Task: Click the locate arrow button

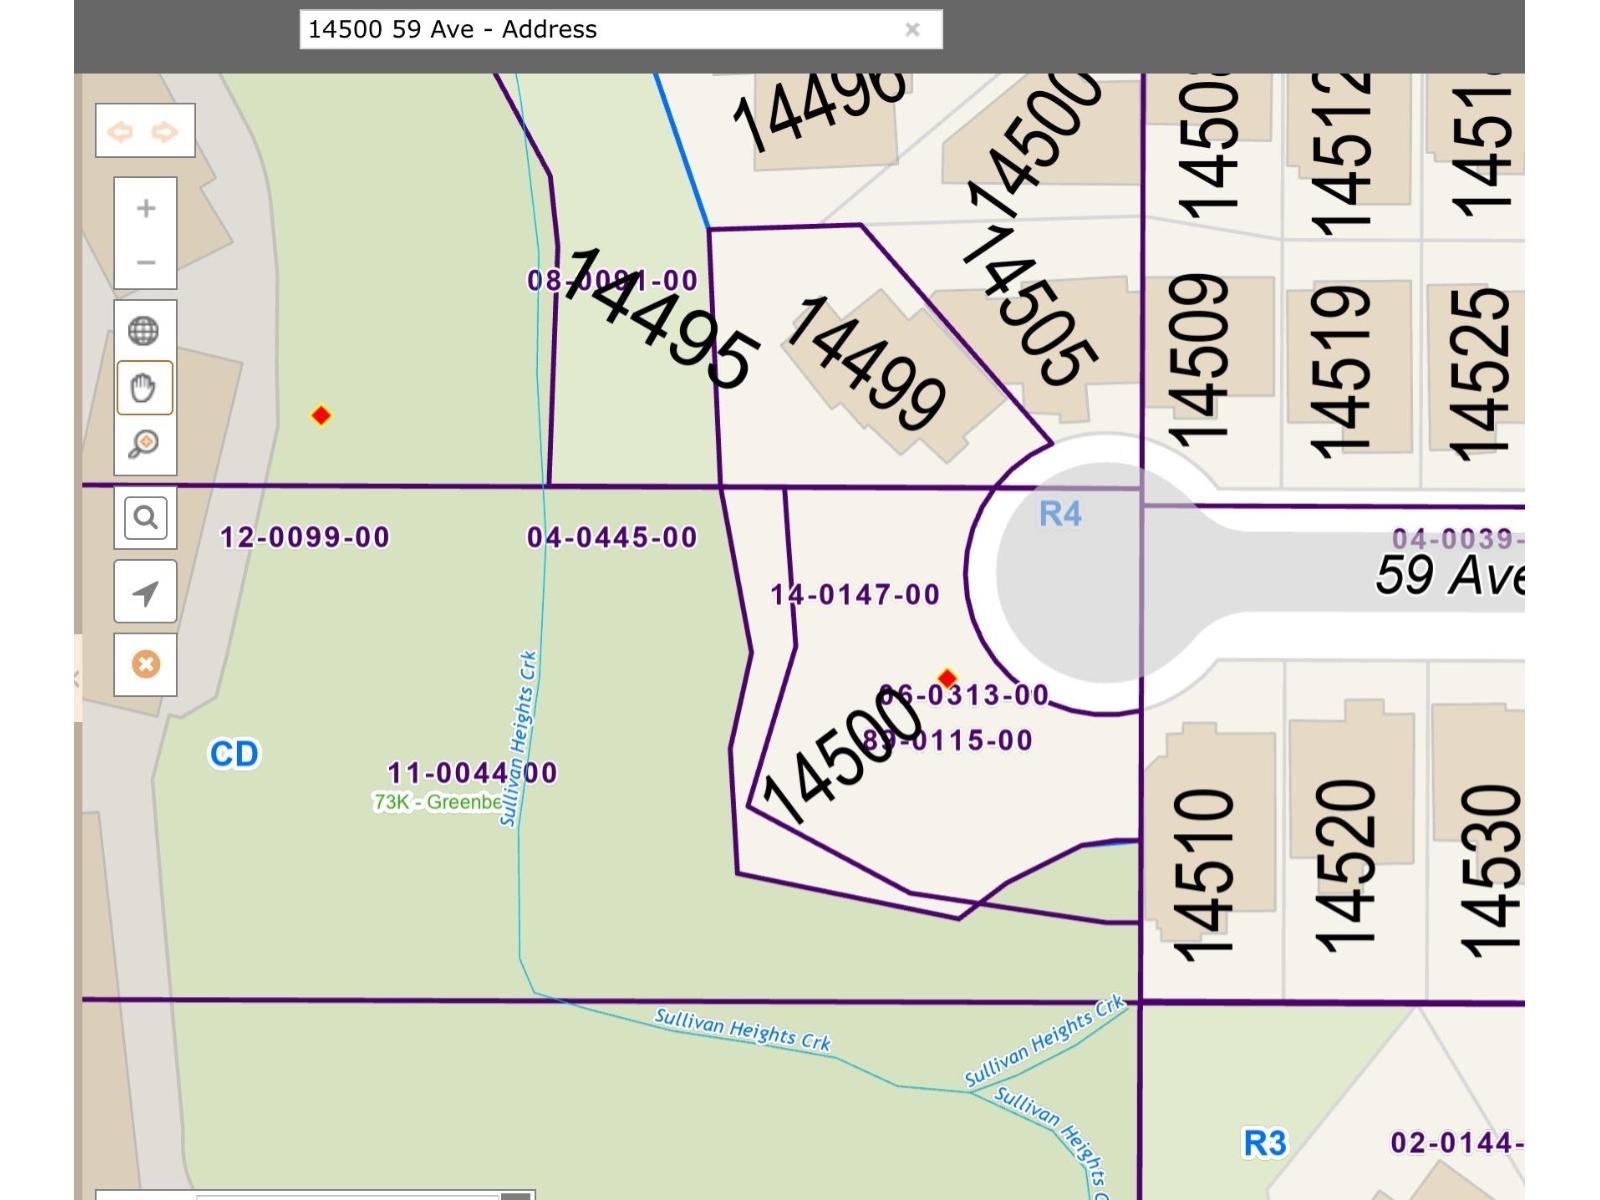Action: pyautogui.click(x=145, y=592)
